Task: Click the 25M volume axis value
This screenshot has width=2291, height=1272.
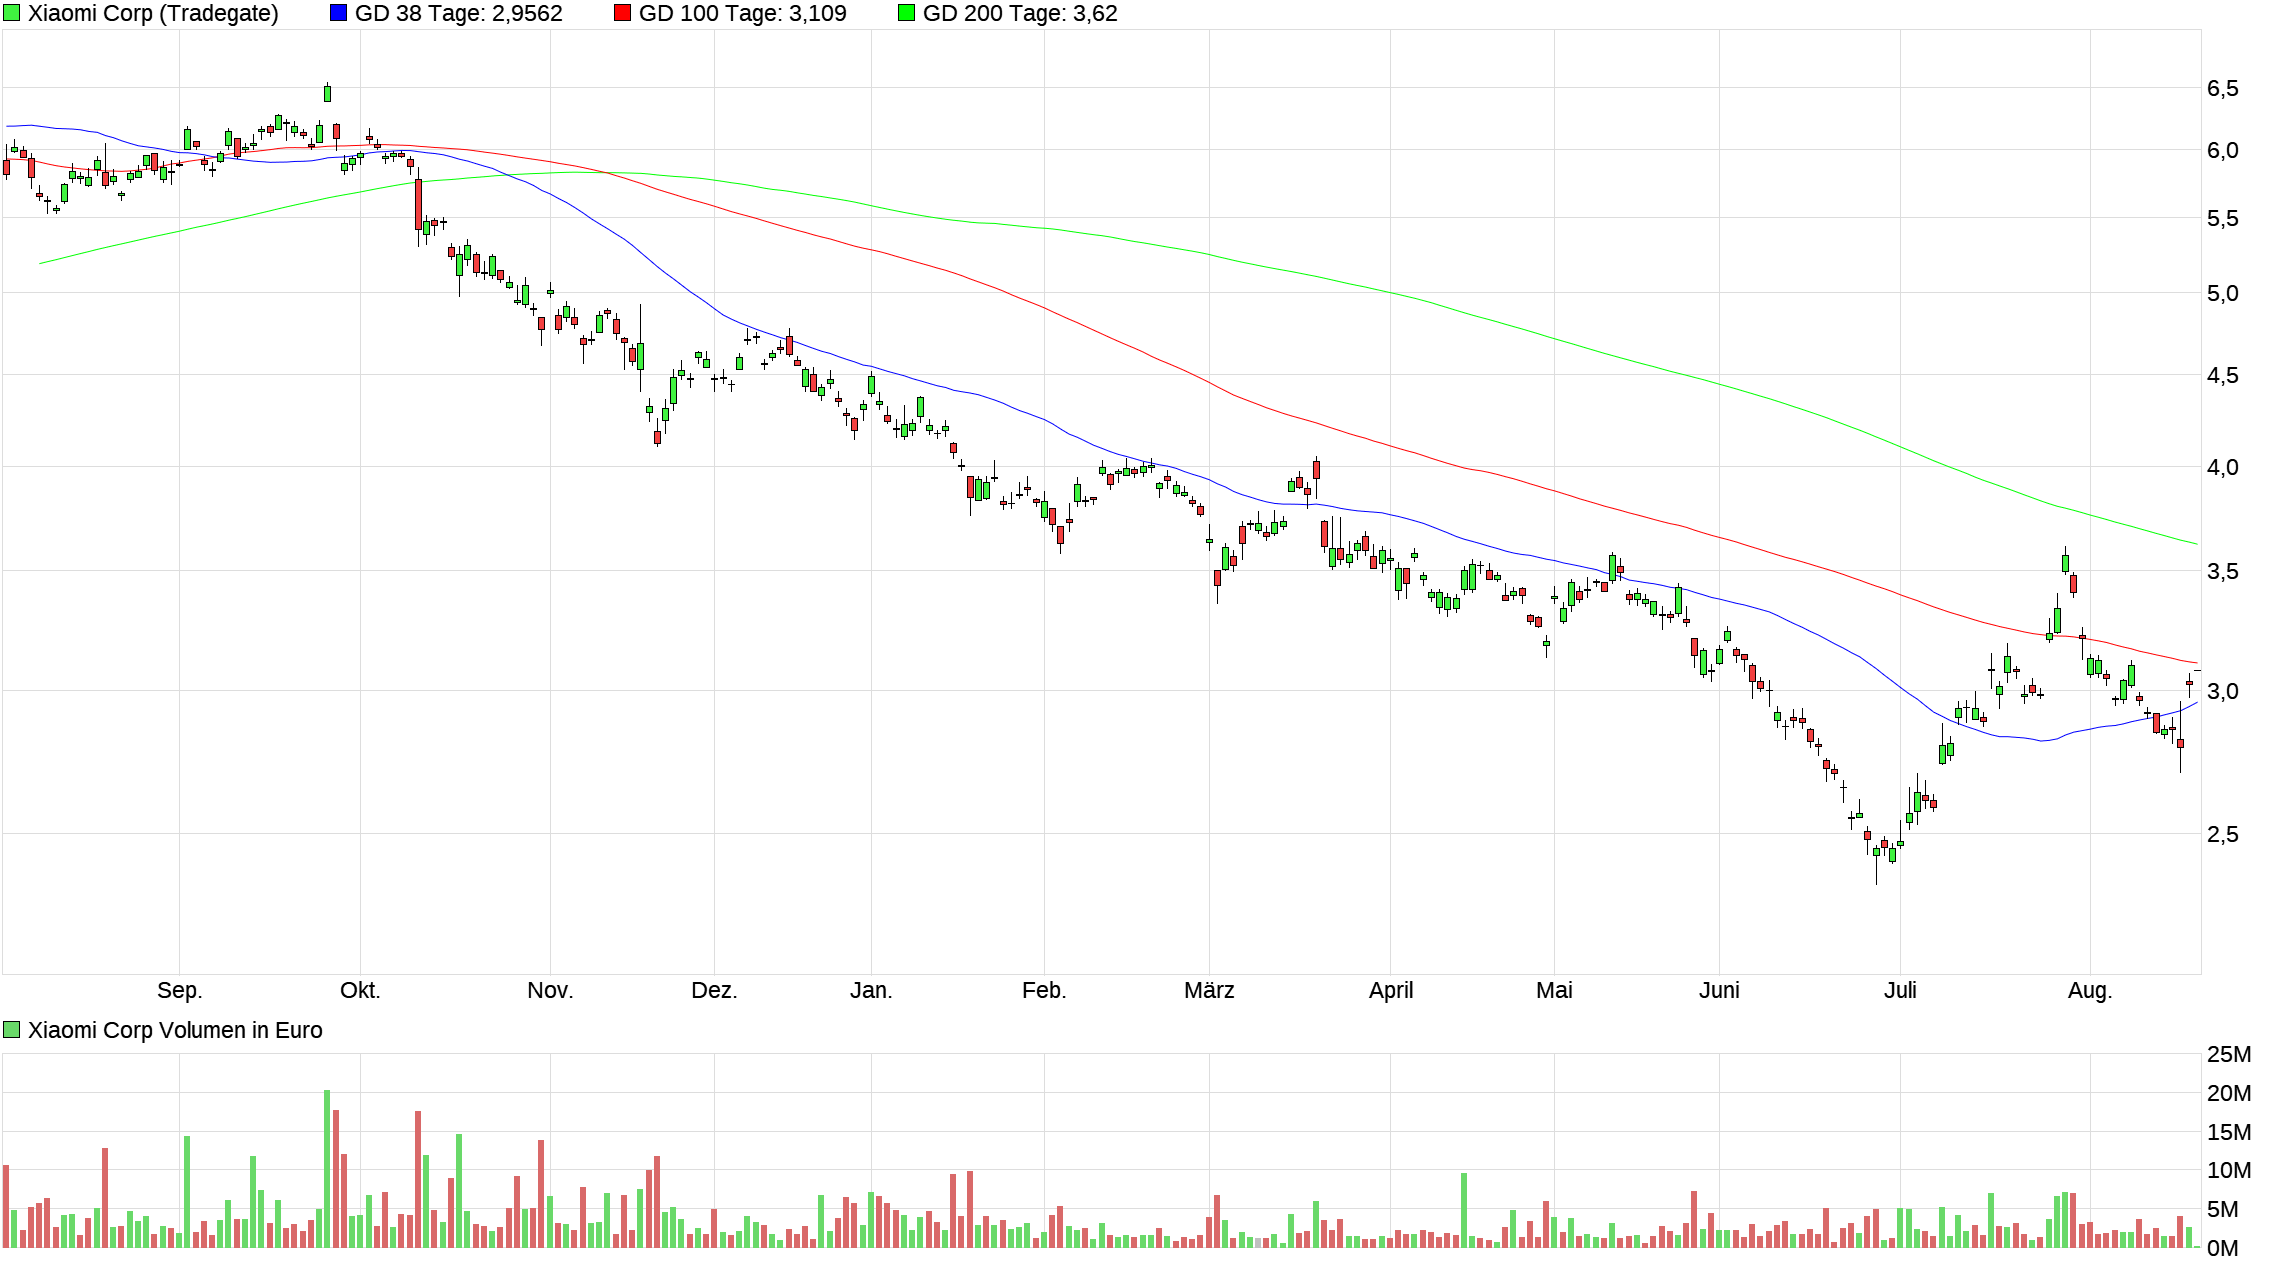Action: [2229, 1054]
